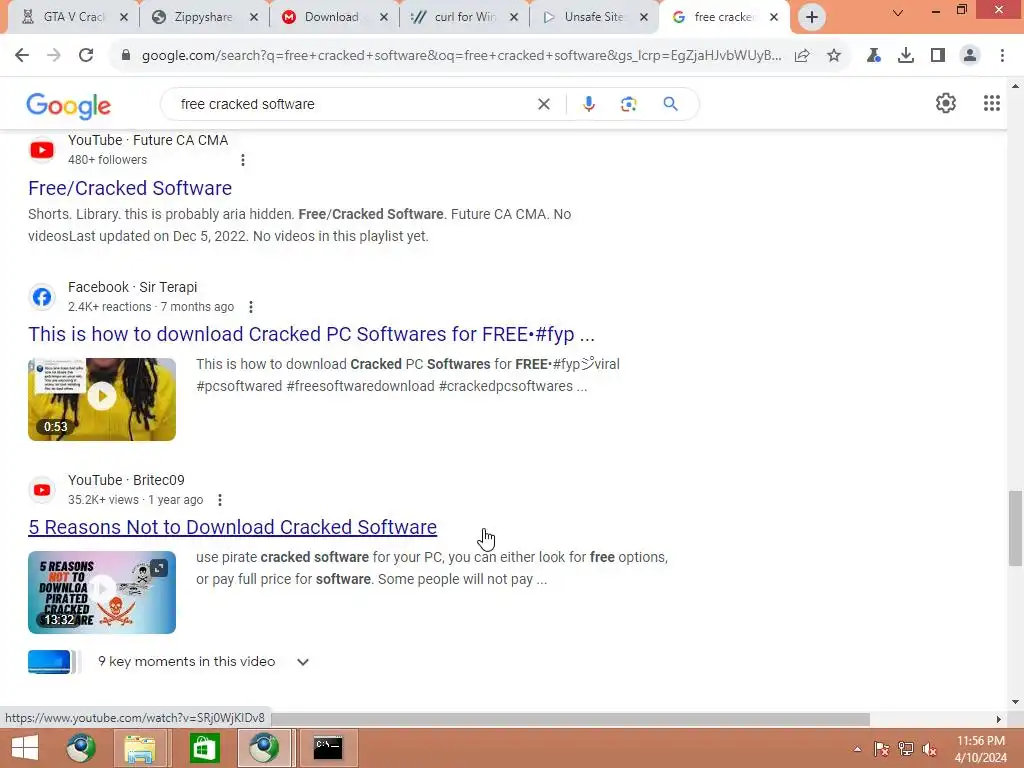Click the Google logo

click(x=69, y=106)
